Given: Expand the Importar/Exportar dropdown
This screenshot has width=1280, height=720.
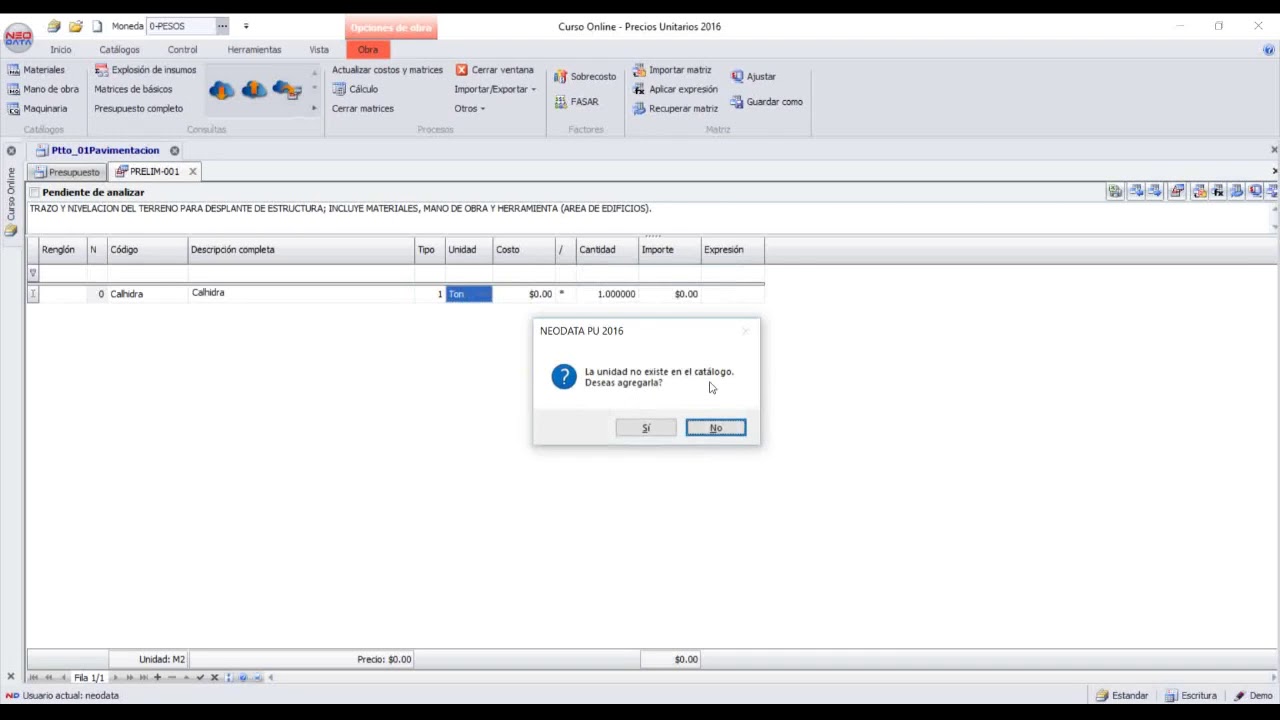Looking at the screenshot, I should [x=495, y=89].
